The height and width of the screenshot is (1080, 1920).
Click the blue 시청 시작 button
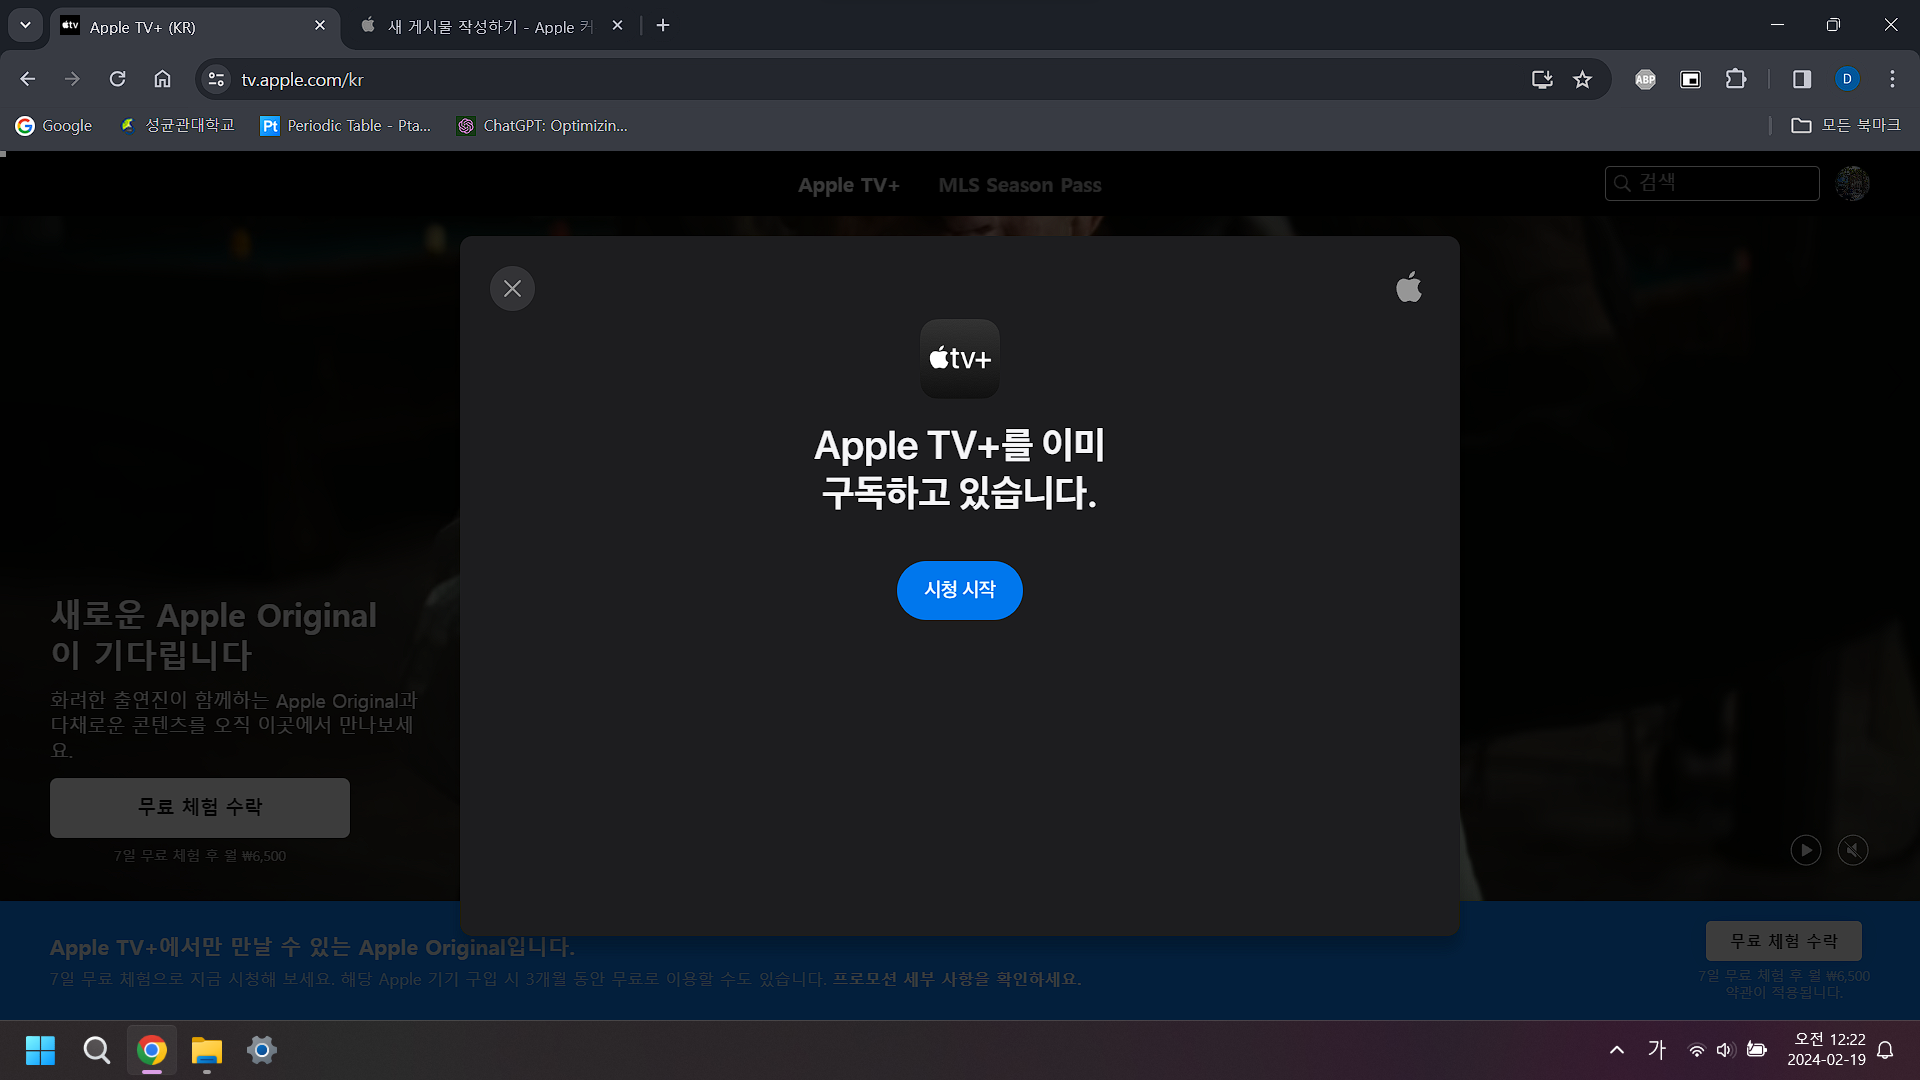[959, 590]
